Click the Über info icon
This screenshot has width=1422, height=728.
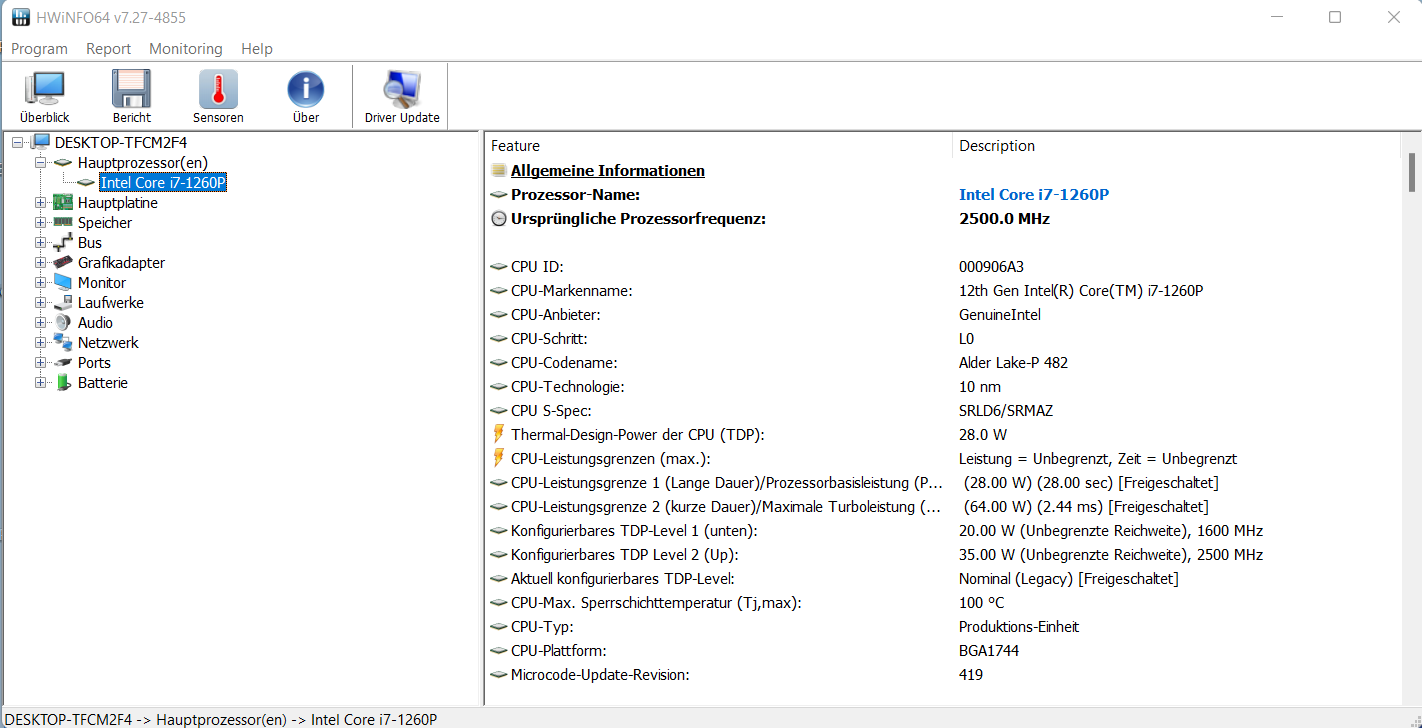click(x=305, y=97)
